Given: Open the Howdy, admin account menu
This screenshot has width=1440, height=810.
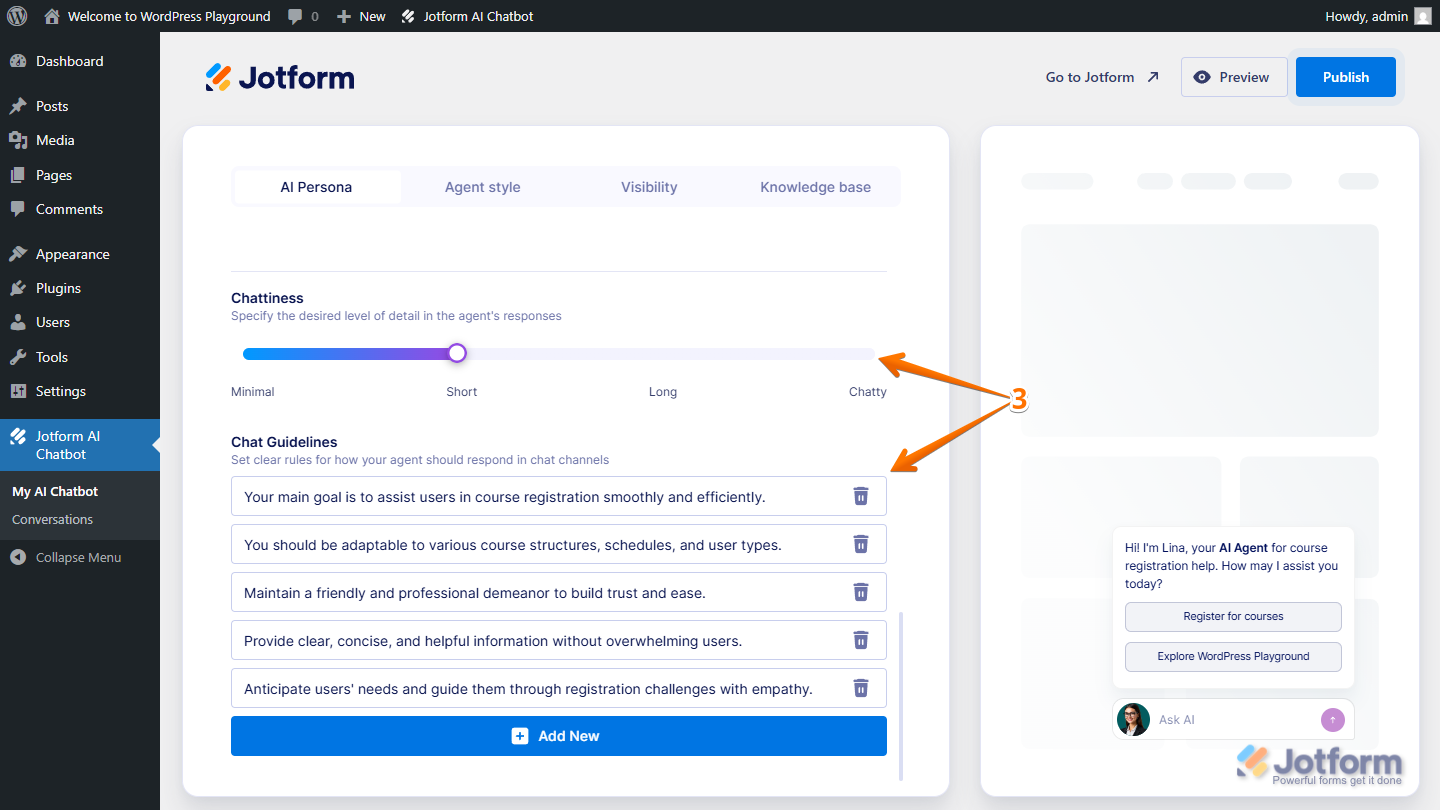Looking at the screenshot, I should pos(1378,16).
